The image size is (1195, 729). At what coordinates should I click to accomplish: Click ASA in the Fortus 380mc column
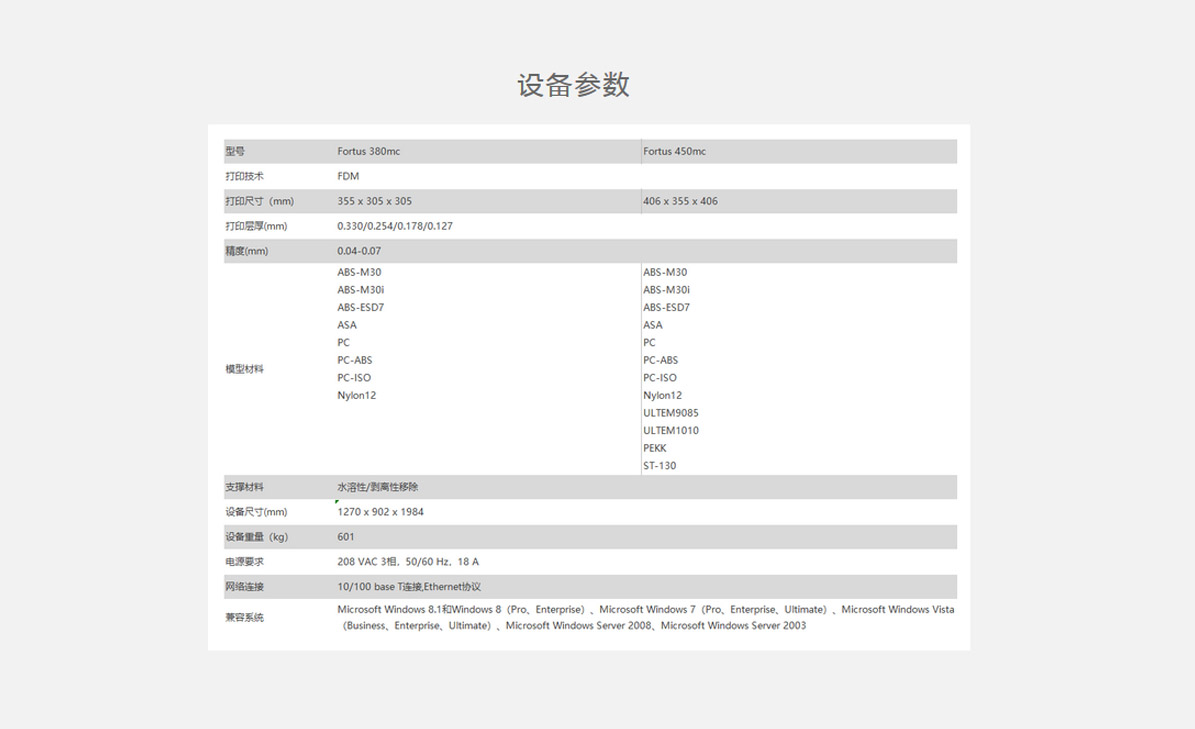coord(347,325)
